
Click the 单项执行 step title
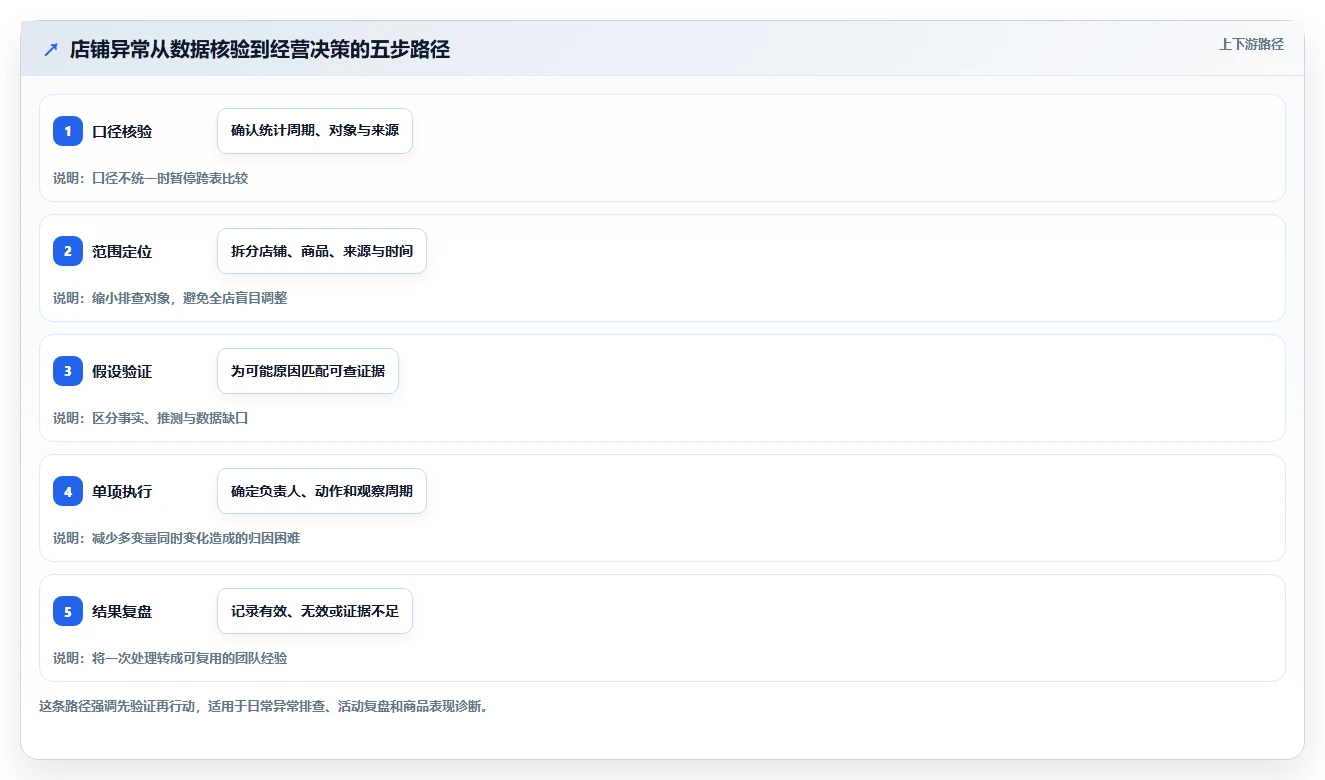pos(122,492)
